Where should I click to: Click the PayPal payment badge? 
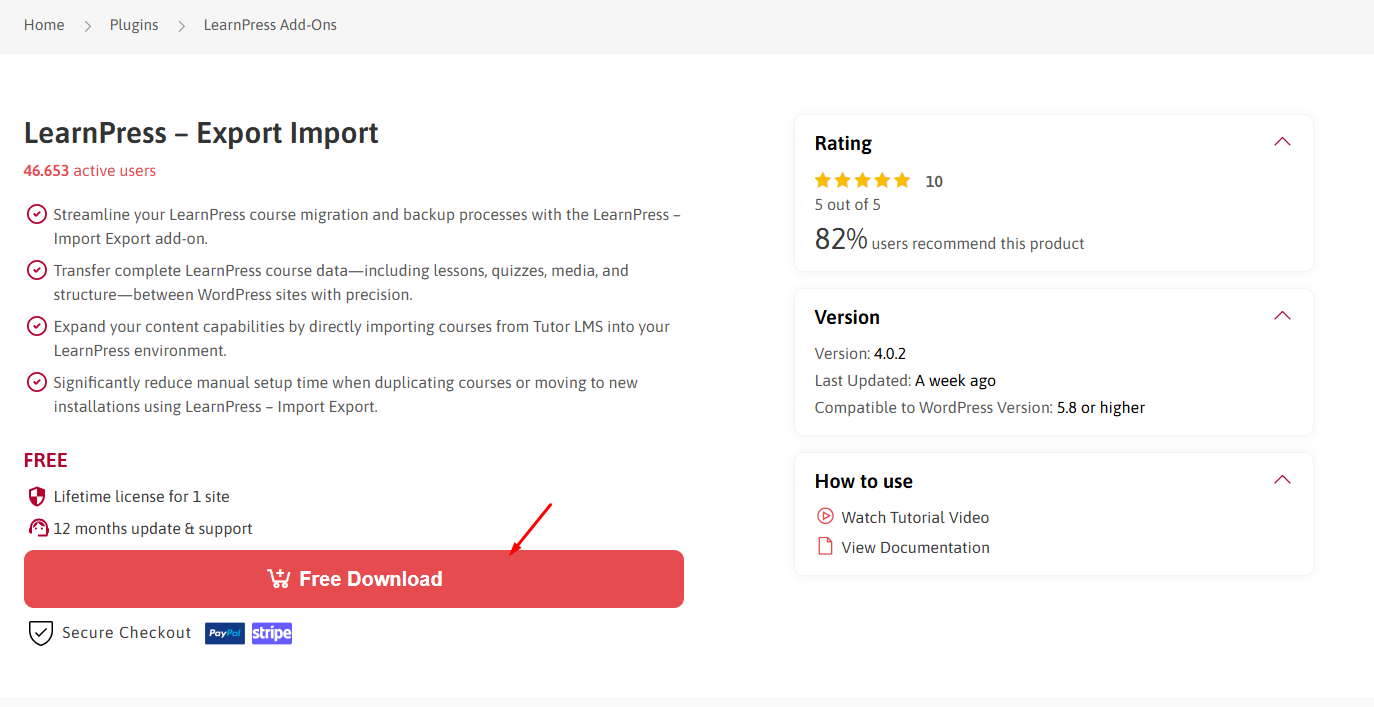225,633
